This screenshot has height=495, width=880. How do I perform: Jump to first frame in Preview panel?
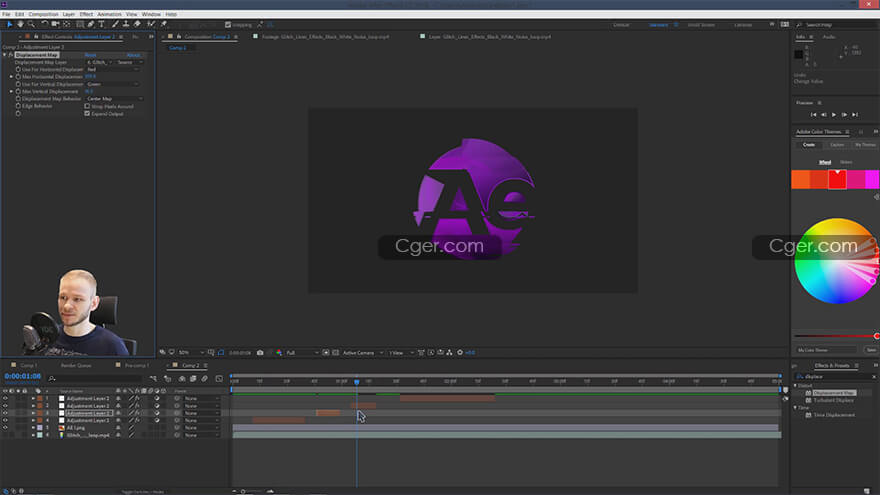[x=813, y=114]
